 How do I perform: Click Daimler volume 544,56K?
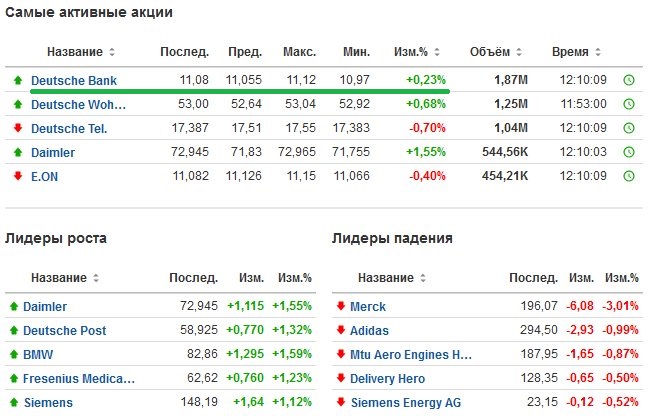coord(505,152)
